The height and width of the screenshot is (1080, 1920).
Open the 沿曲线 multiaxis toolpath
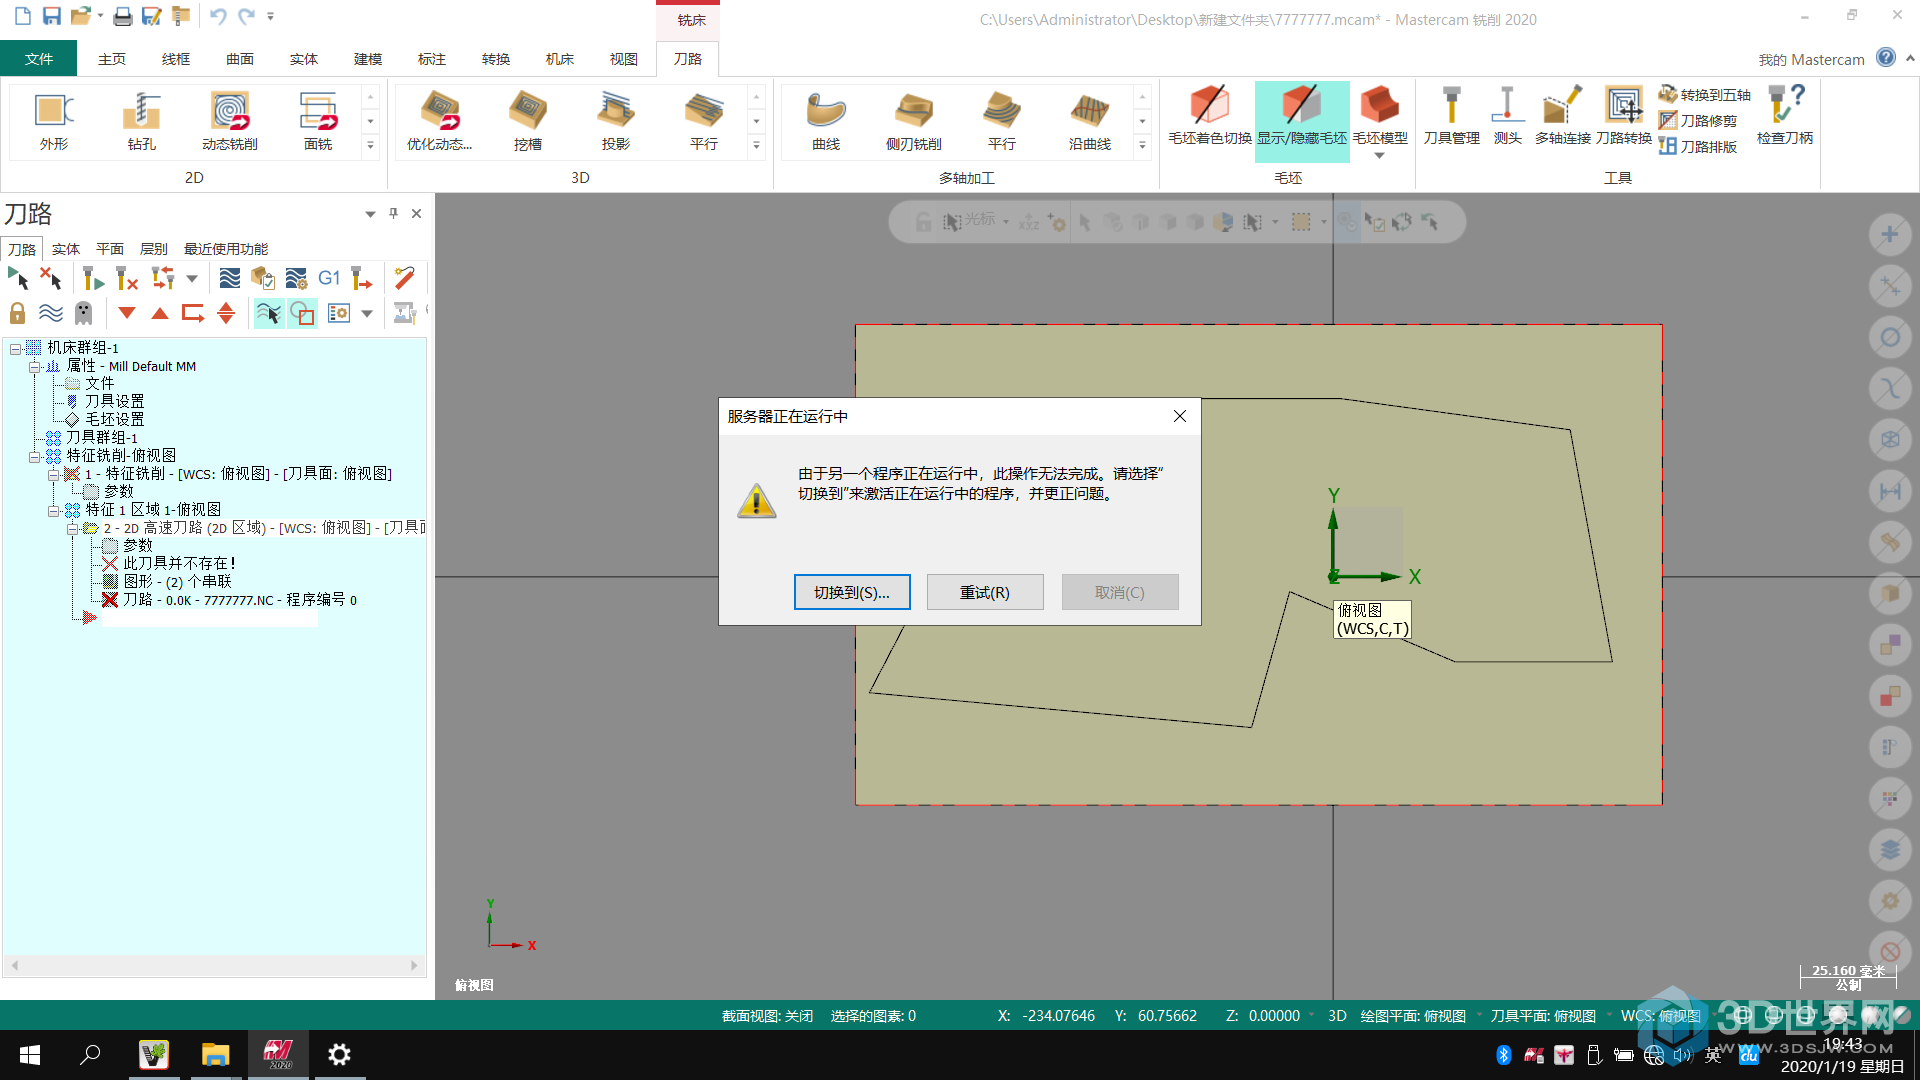pos(1089,121)
